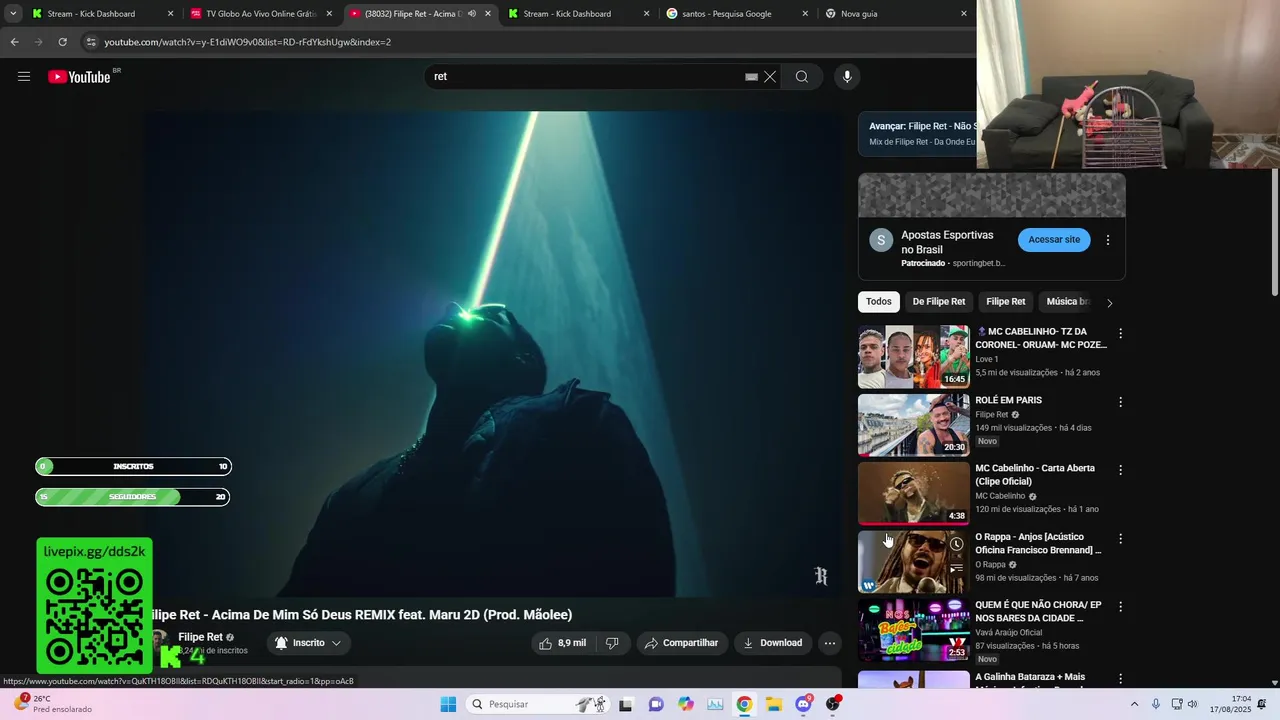Image resolution: width=1280 pixels, height=720 pixels.
Task: Clear the search box with X icon
Action: [x=770, y=77]
